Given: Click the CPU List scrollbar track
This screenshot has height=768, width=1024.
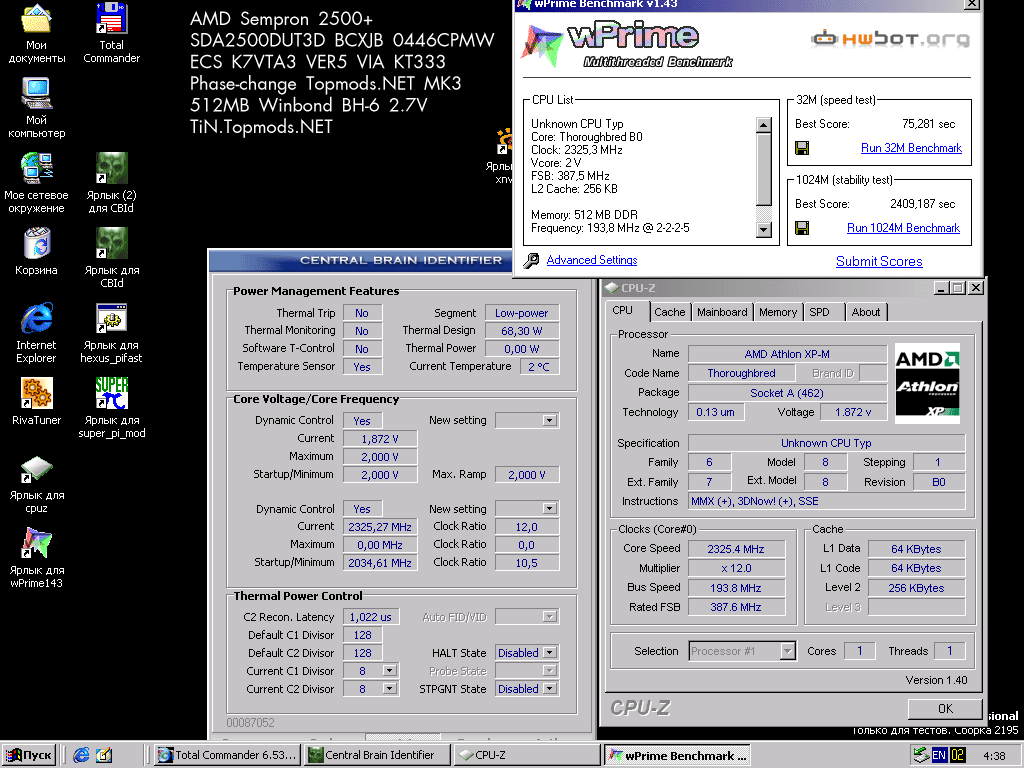Looking at the screenshot, I should click(x=763, y=213).
